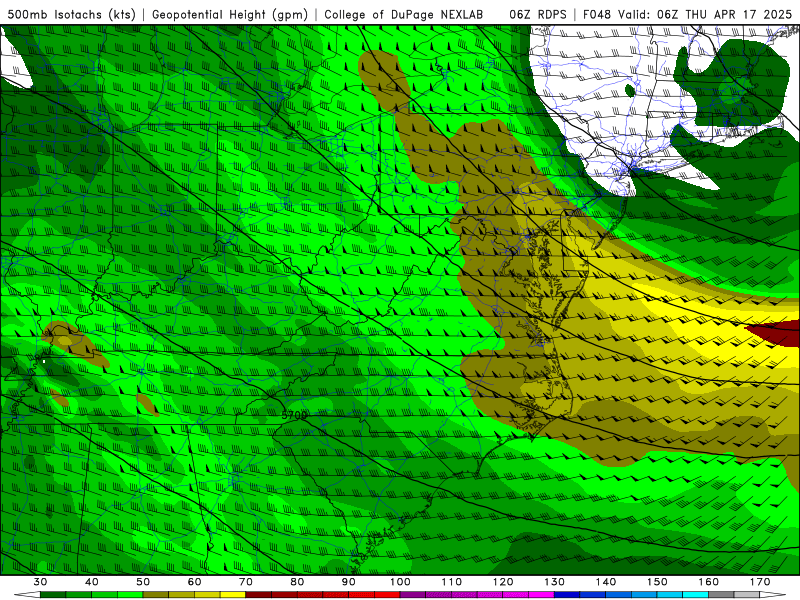Click the dark red jet core on map's right edge
800x600 pixels.
778,334
